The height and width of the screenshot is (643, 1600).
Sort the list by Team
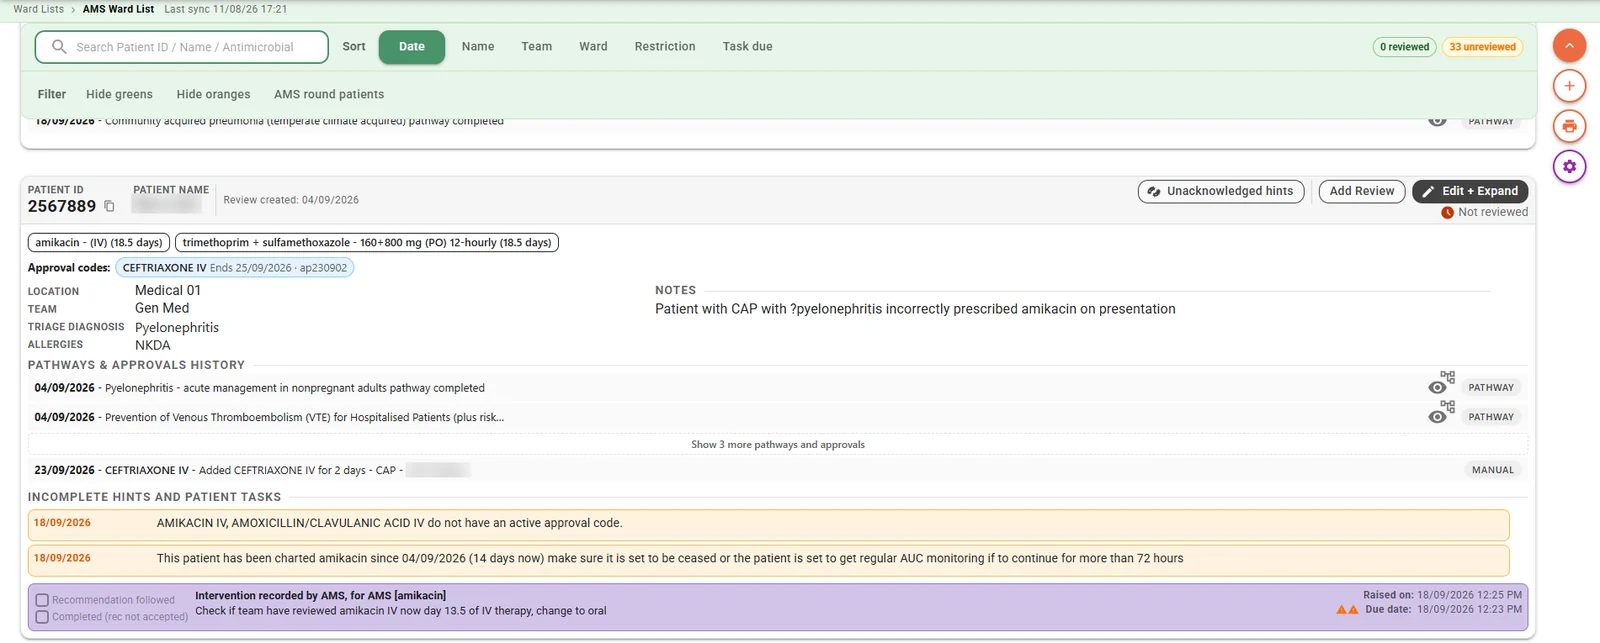click(537, 47)
